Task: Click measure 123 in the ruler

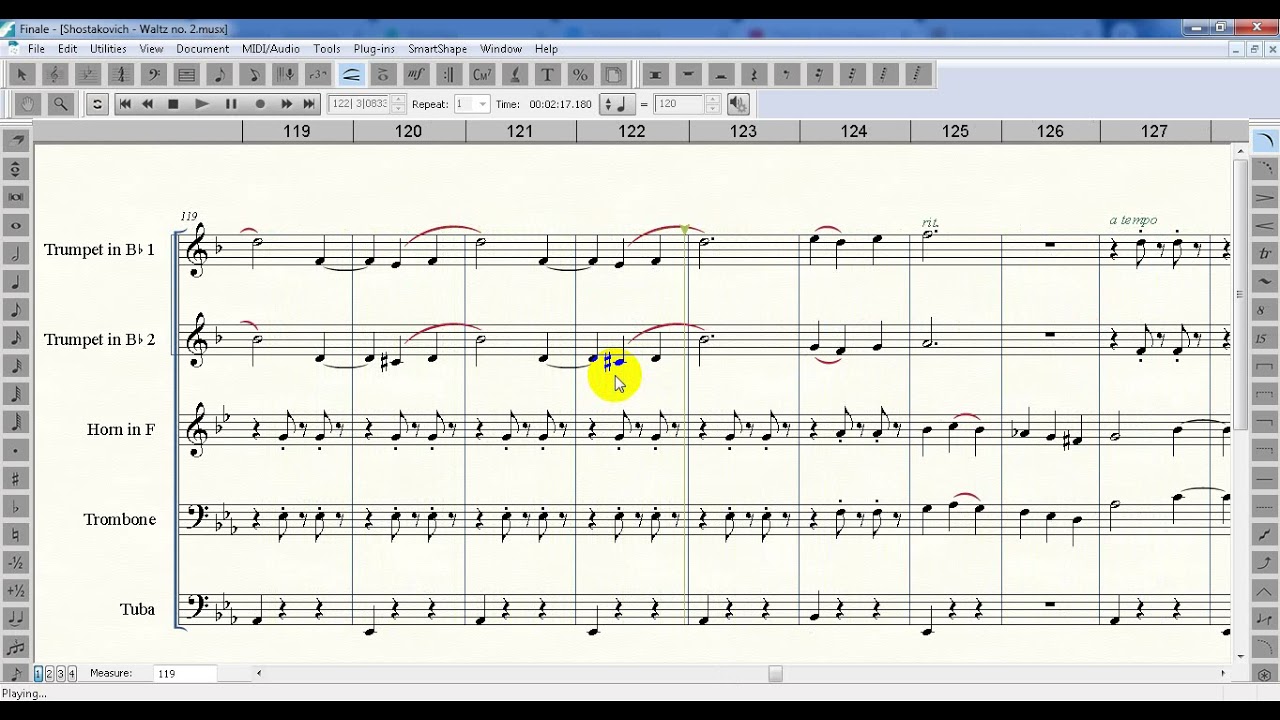Action: pyautogui.click(x=743, y=131)
